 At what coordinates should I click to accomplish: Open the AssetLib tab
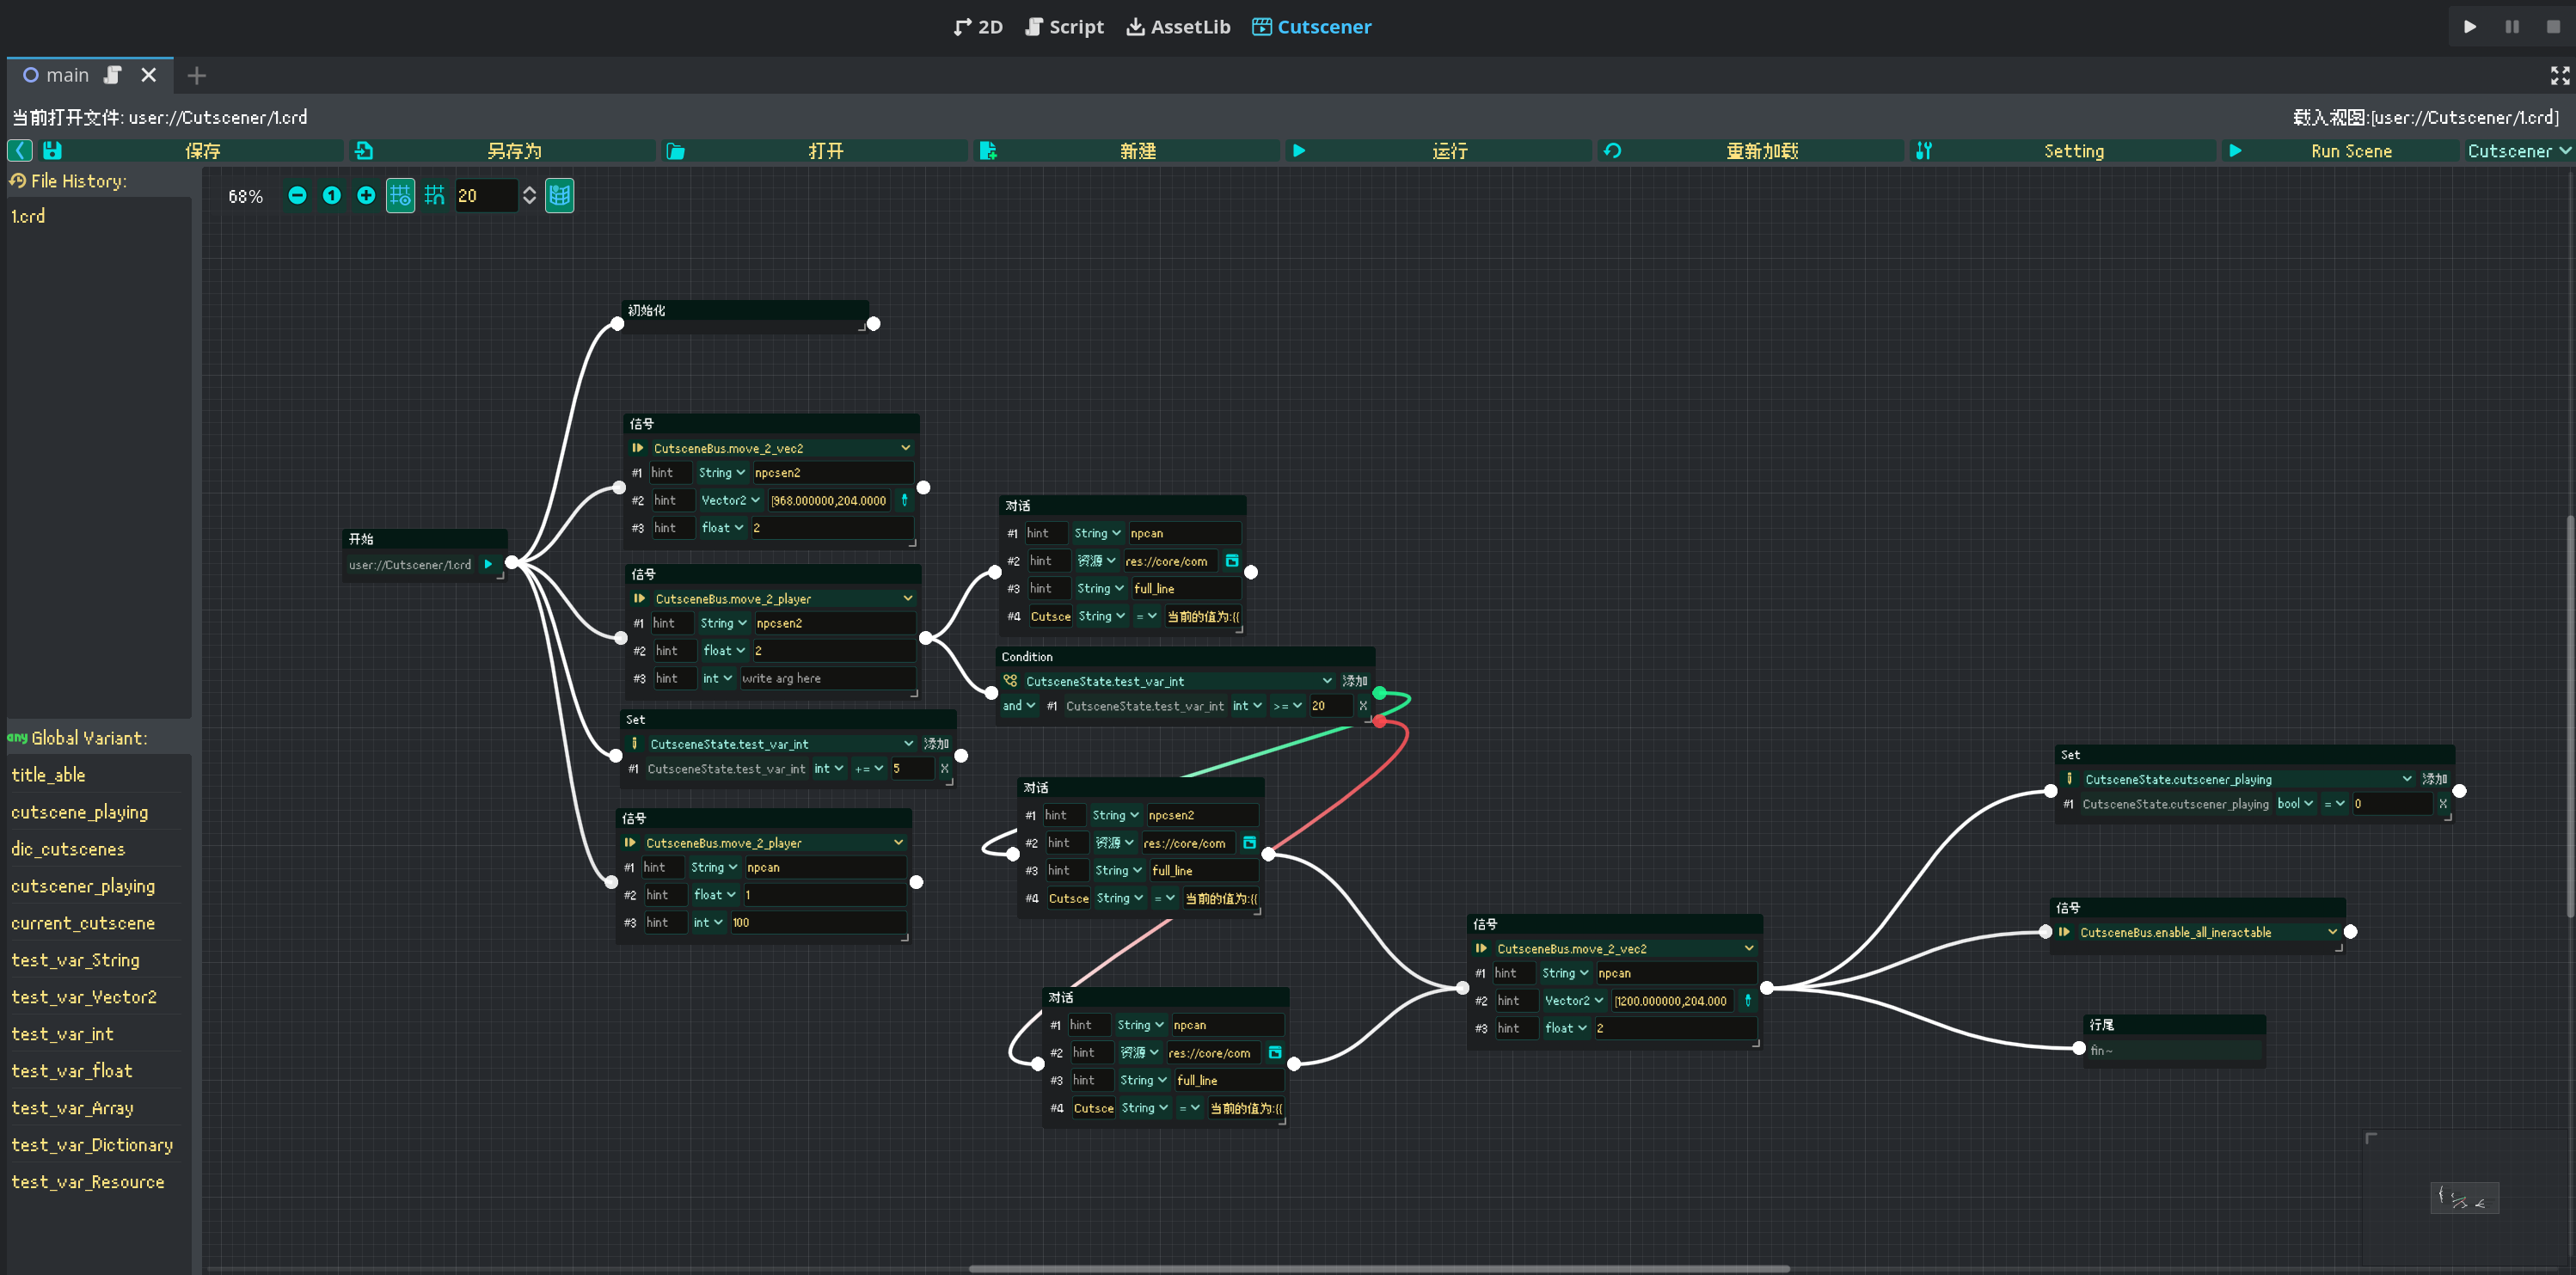[x=1178, y=27]
